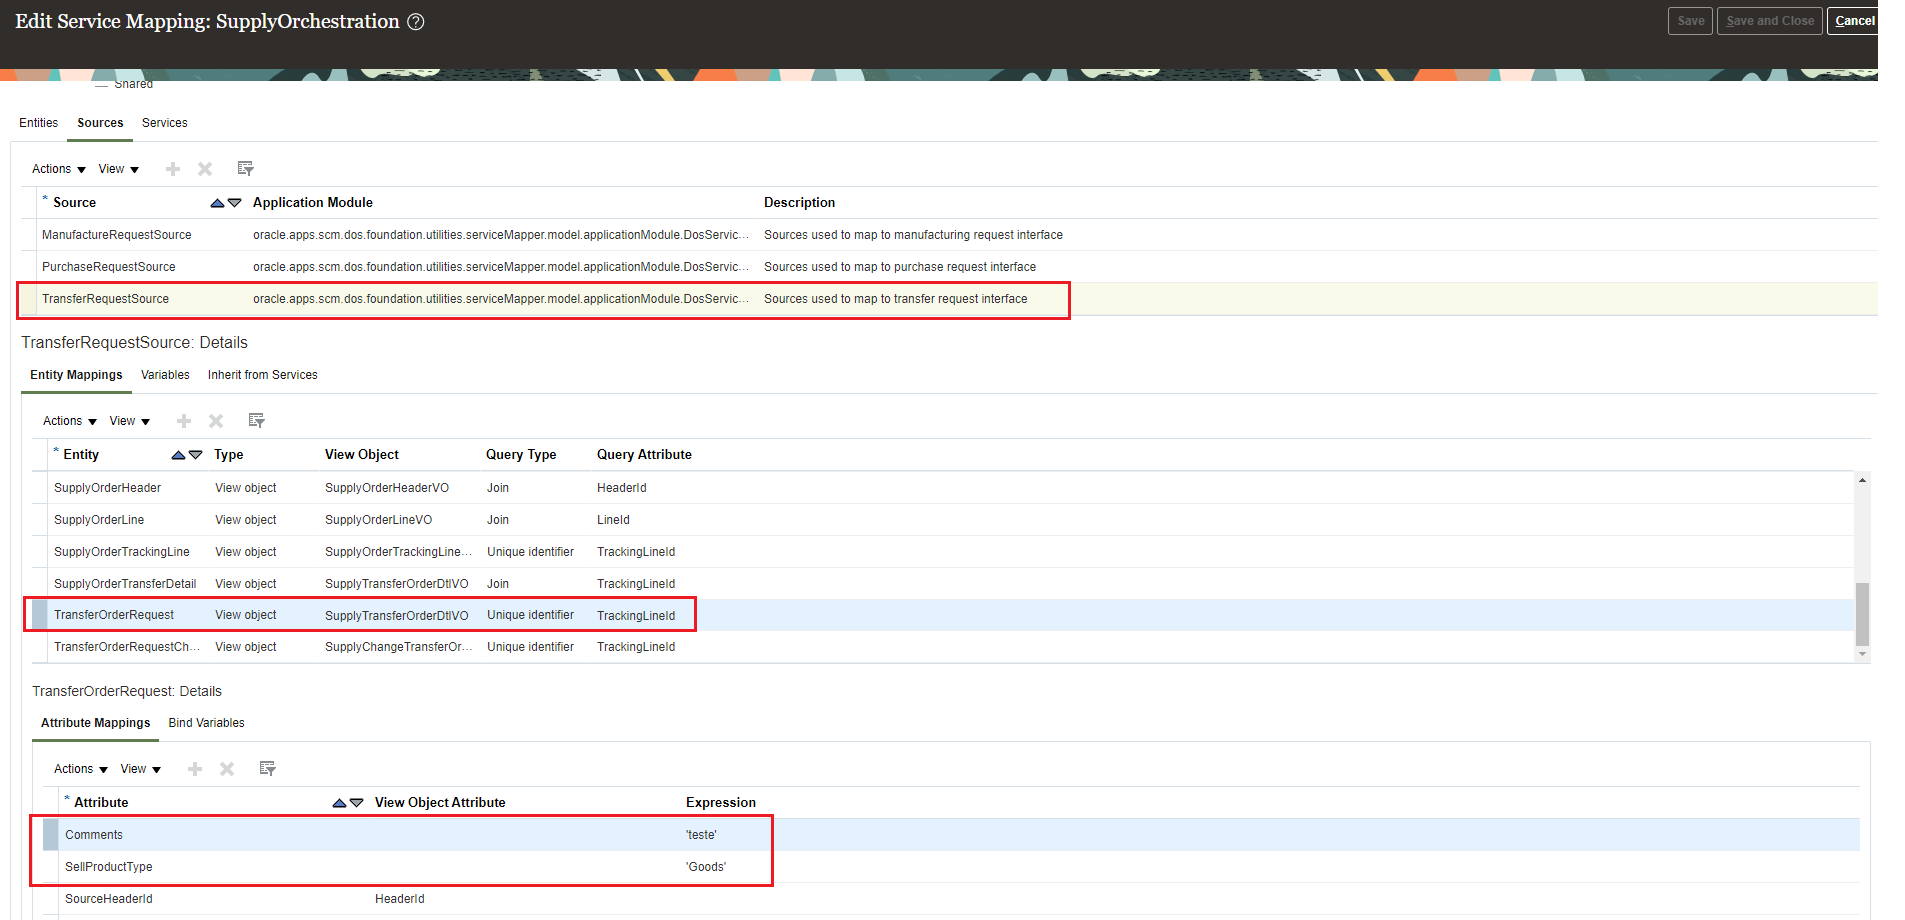1905x920 pixels.
Task: Click Expression column header
Action: [721, 803]
